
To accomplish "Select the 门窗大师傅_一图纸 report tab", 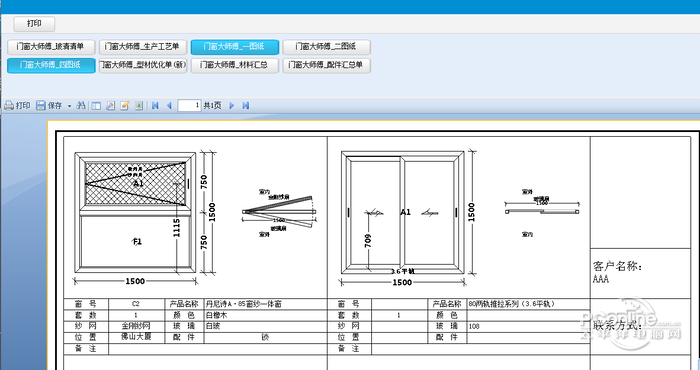I will [235, 46].
